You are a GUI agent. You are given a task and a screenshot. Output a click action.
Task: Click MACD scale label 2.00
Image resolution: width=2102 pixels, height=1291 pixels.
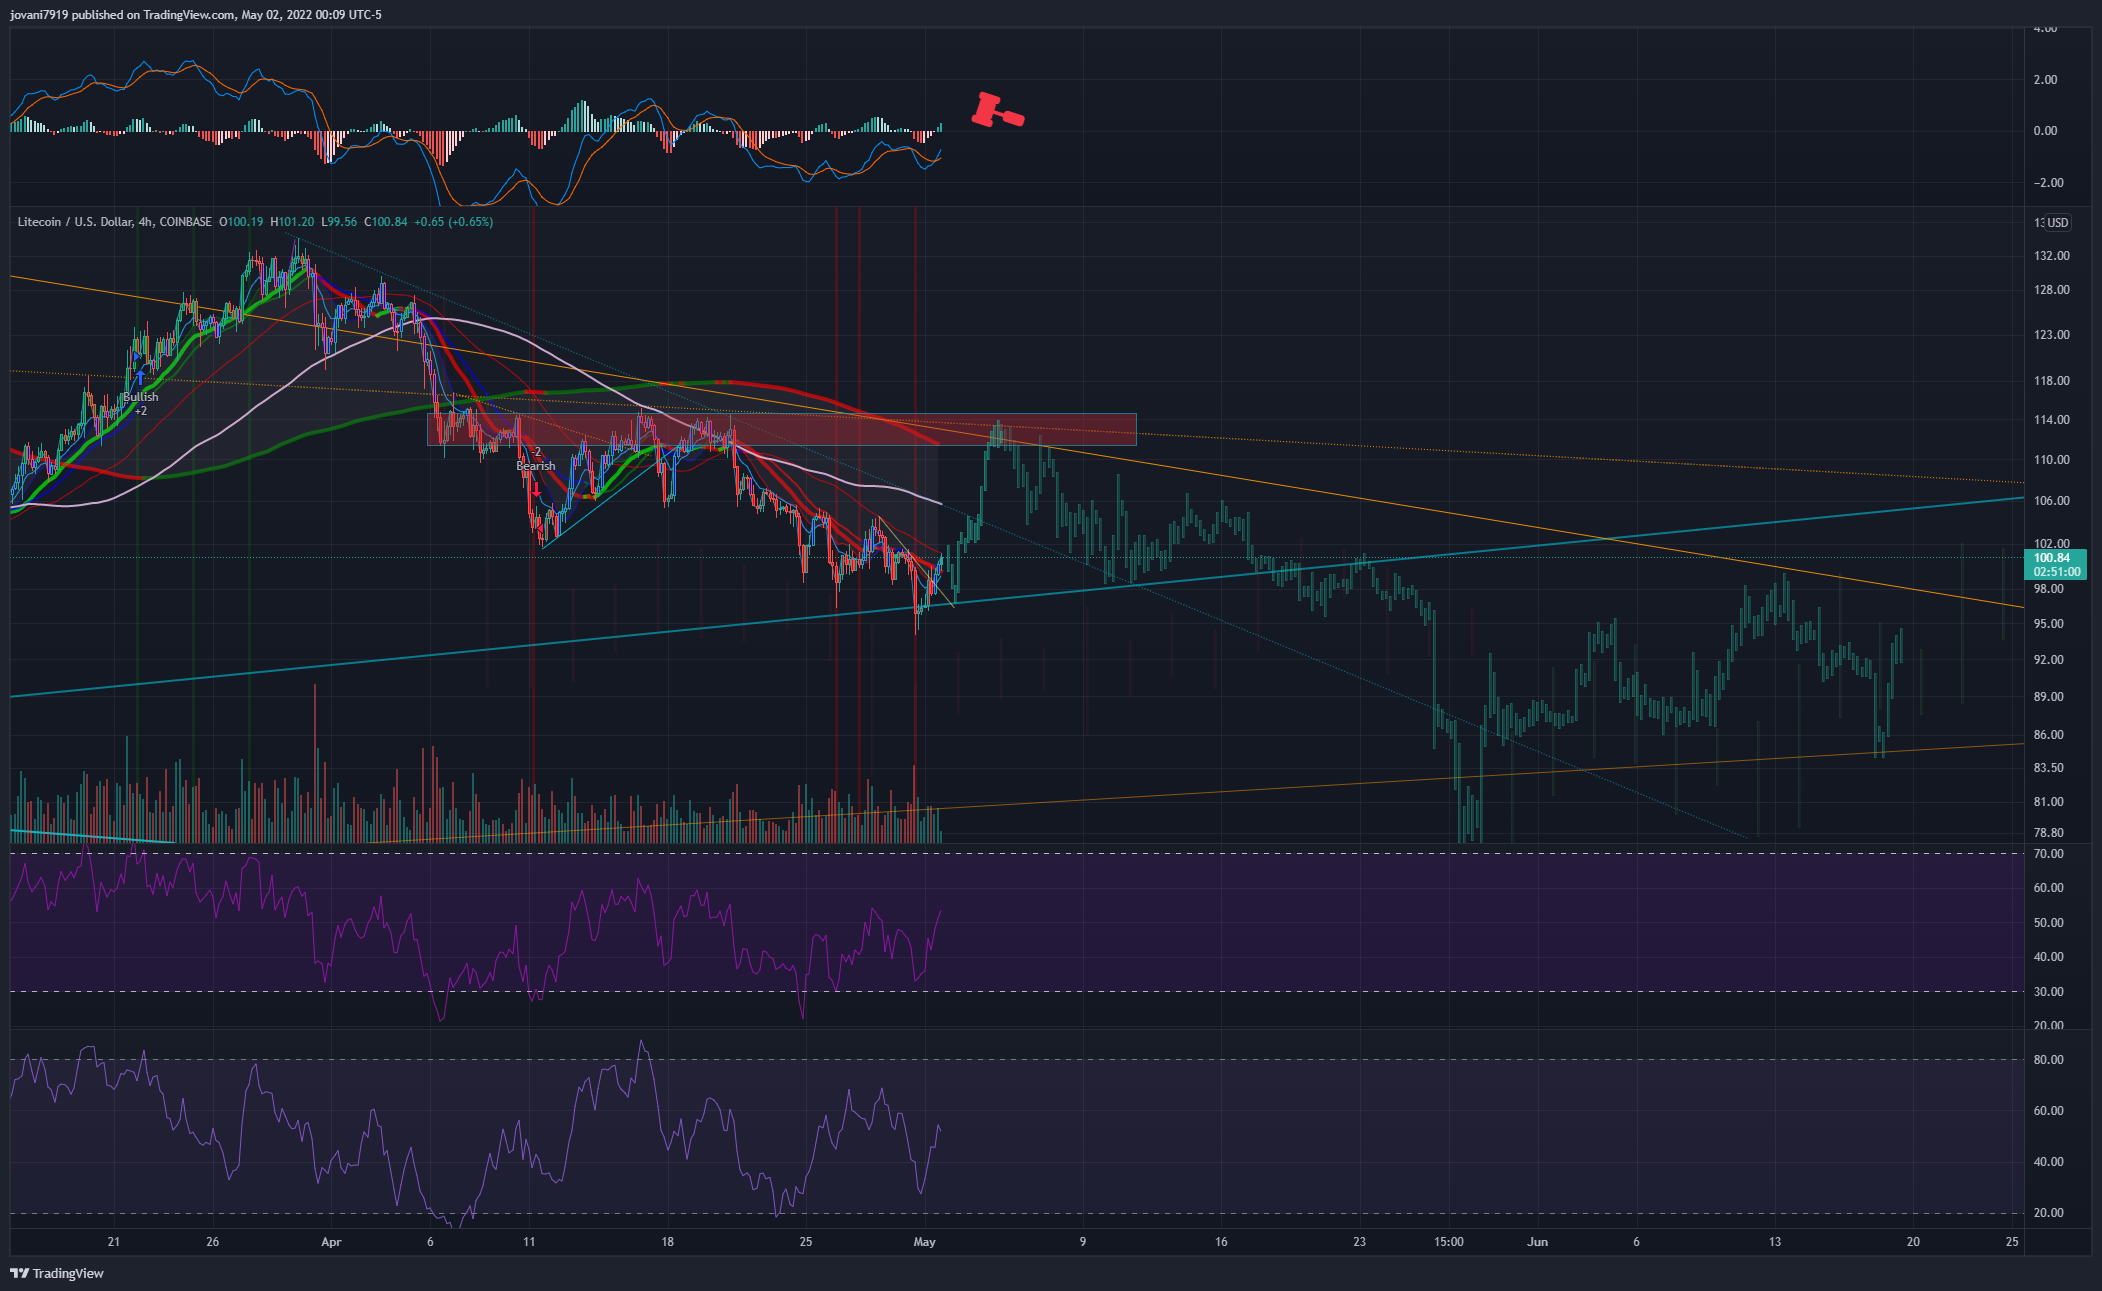coord(2046,80)
